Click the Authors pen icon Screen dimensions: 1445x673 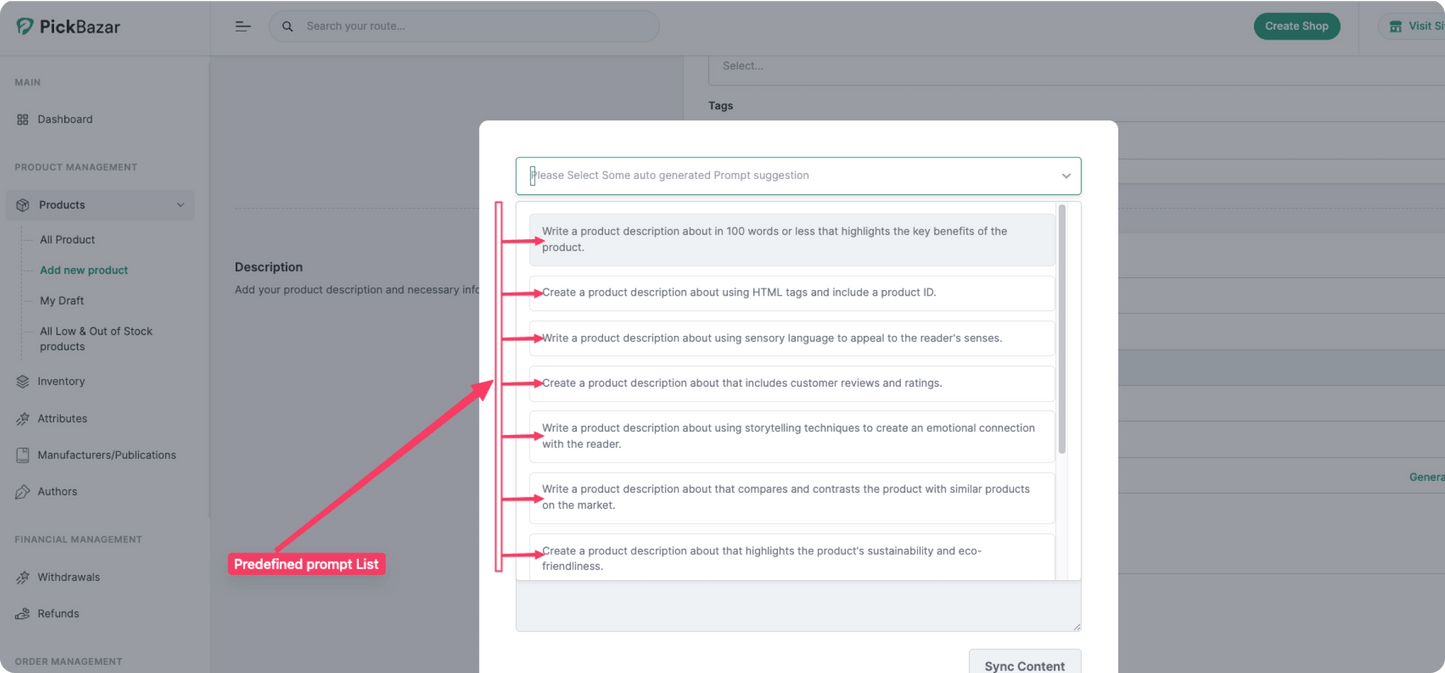[x=23, y=492]
